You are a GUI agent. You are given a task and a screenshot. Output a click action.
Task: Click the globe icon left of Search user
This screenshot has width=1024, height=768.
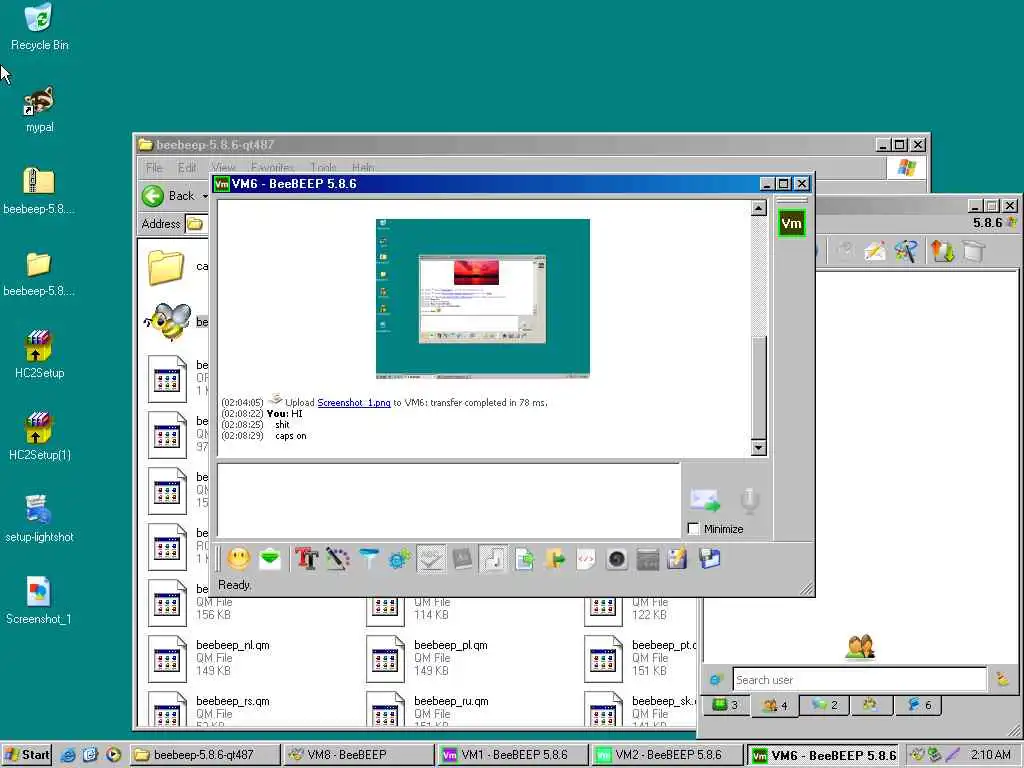[716, 680]
